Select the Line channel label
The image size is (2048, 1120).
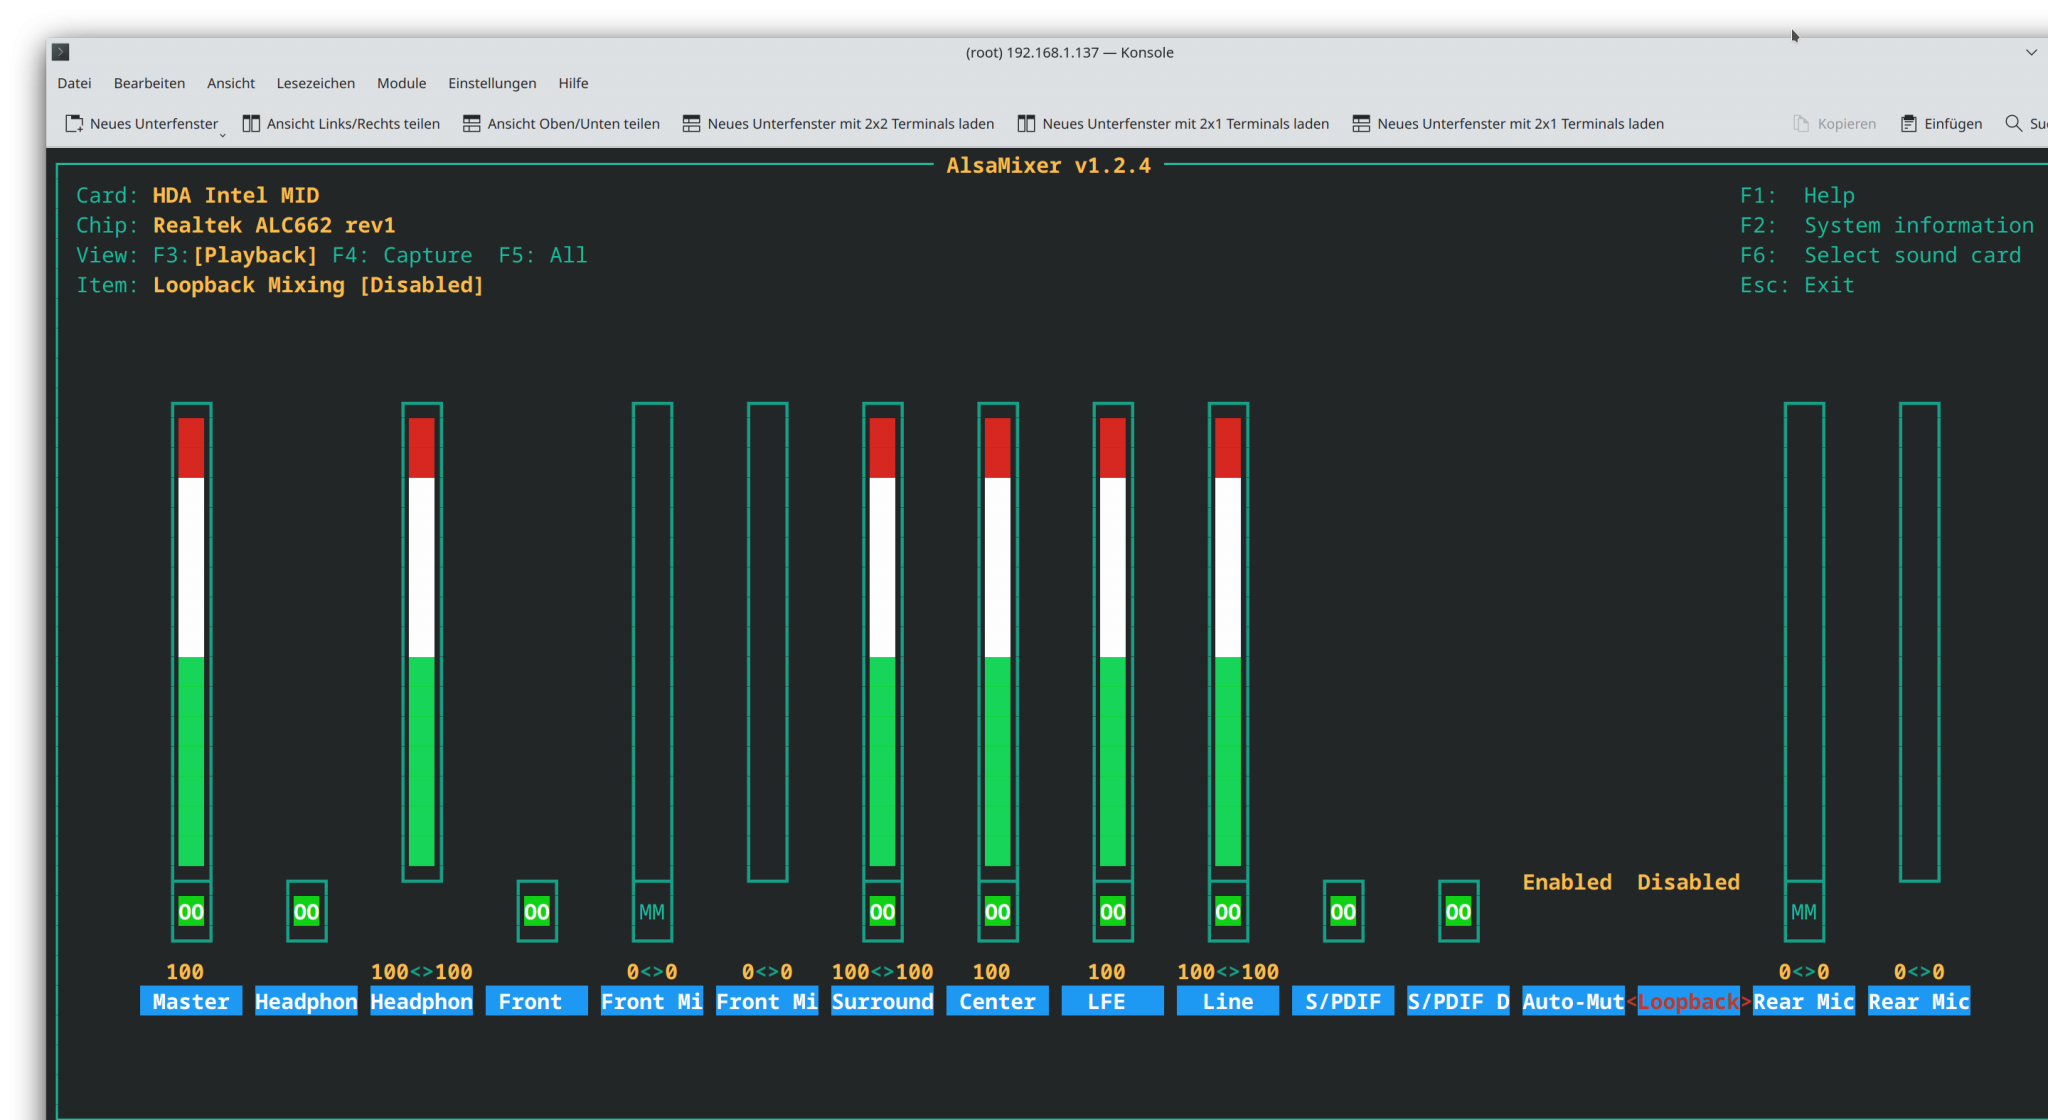(1228, 1001)
